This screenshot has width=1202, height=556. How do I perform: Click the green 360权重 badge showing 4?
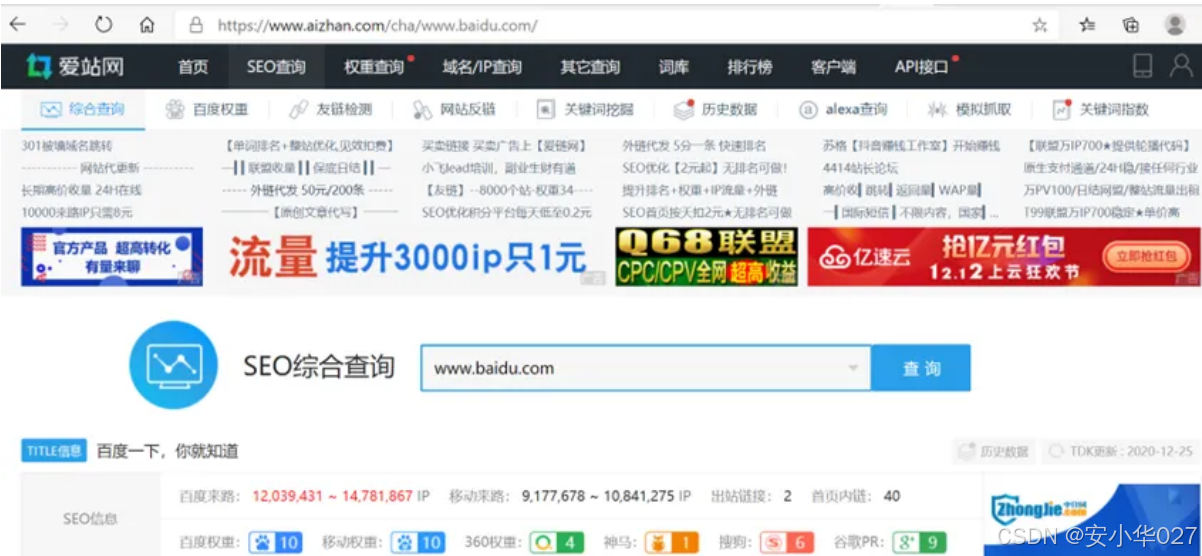[x=556, y=542]
